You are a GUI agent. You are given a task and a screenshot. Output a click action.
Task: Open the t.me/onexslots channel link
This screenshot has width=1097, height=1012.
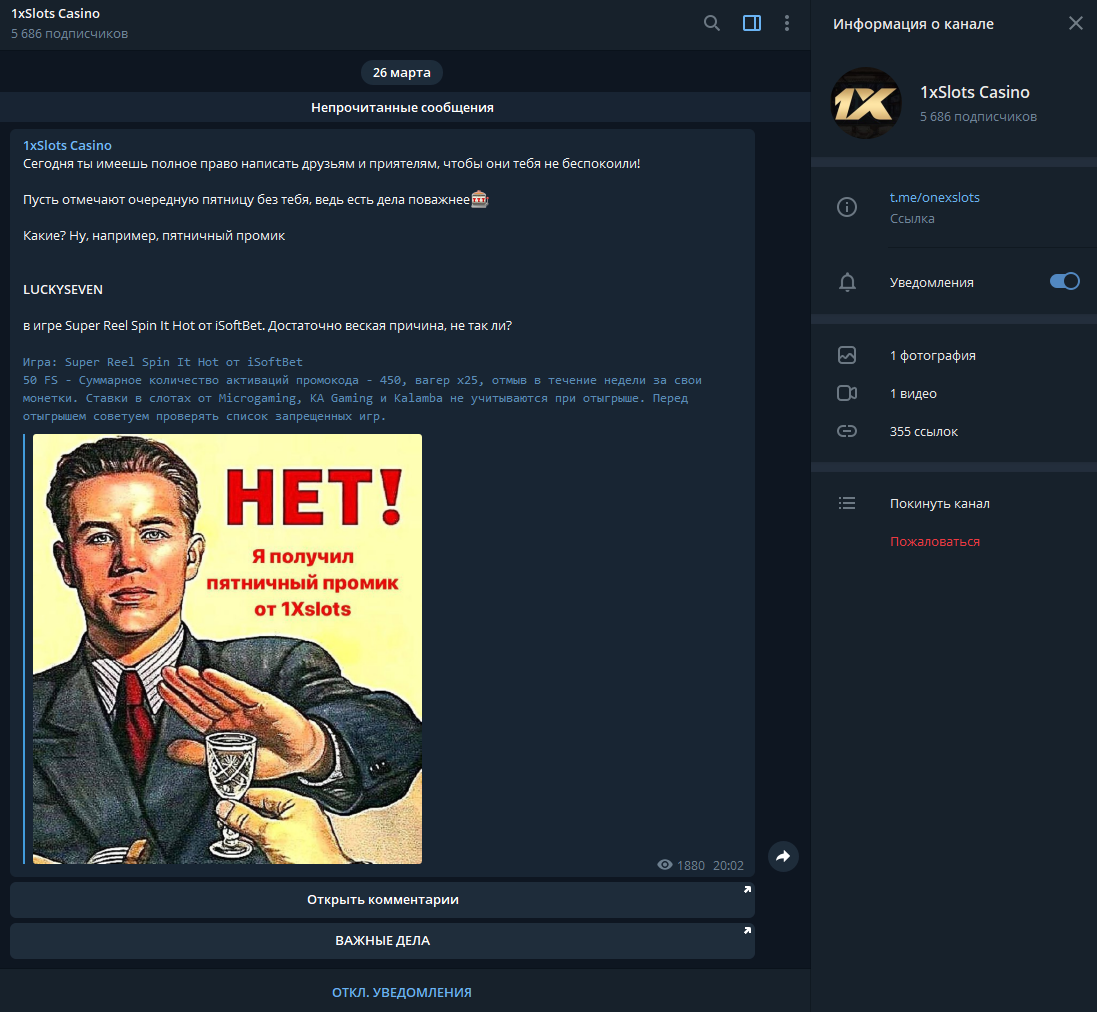click(x=934, y=197)
